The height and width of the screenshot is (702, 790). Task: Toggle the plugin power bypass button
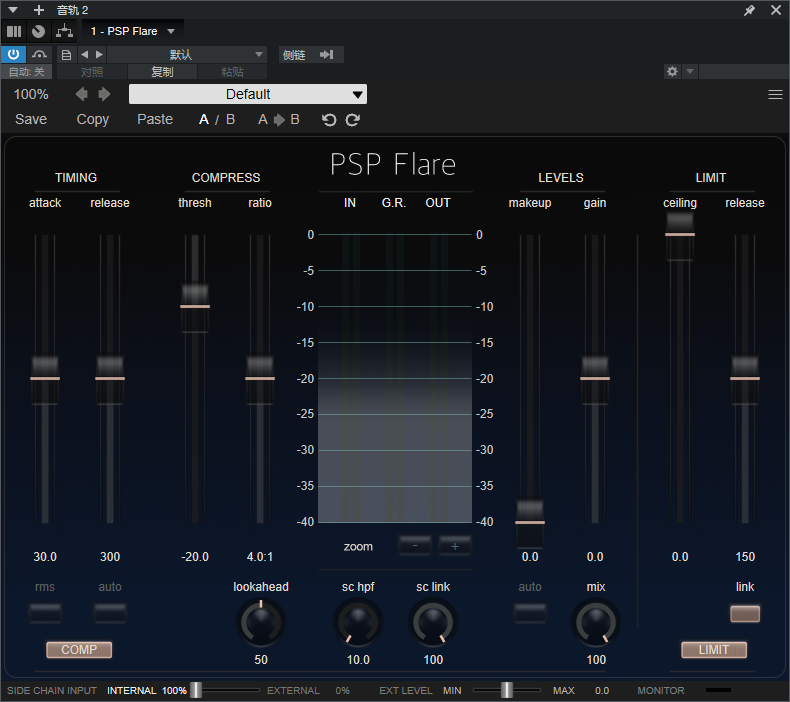tap(13, 54)
